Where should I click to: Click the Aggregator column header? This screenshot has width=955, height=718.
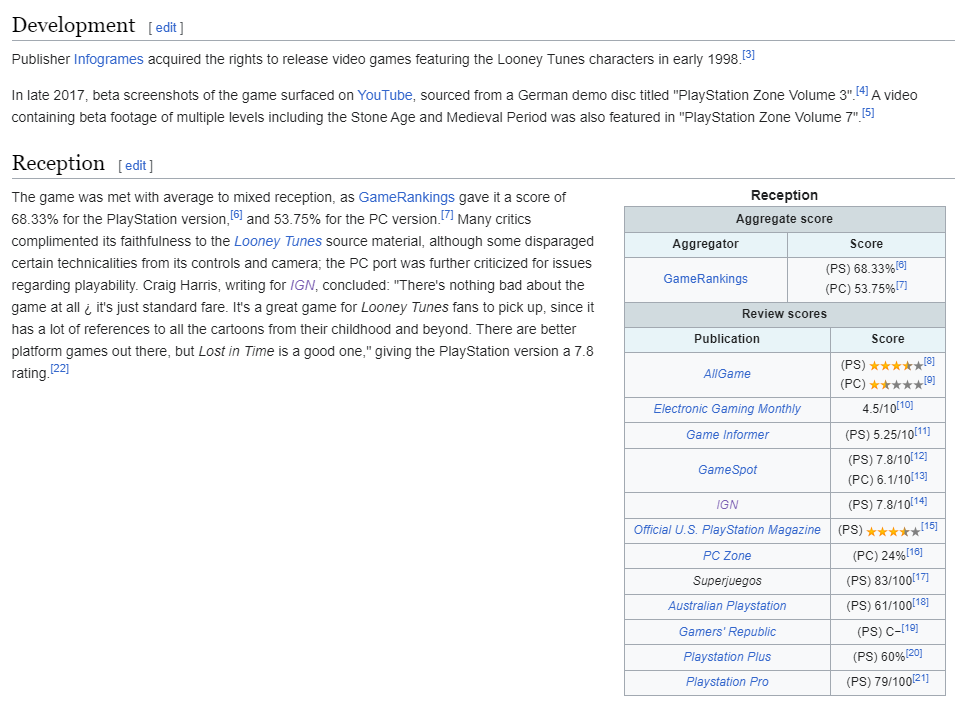[x=705, y=244]
